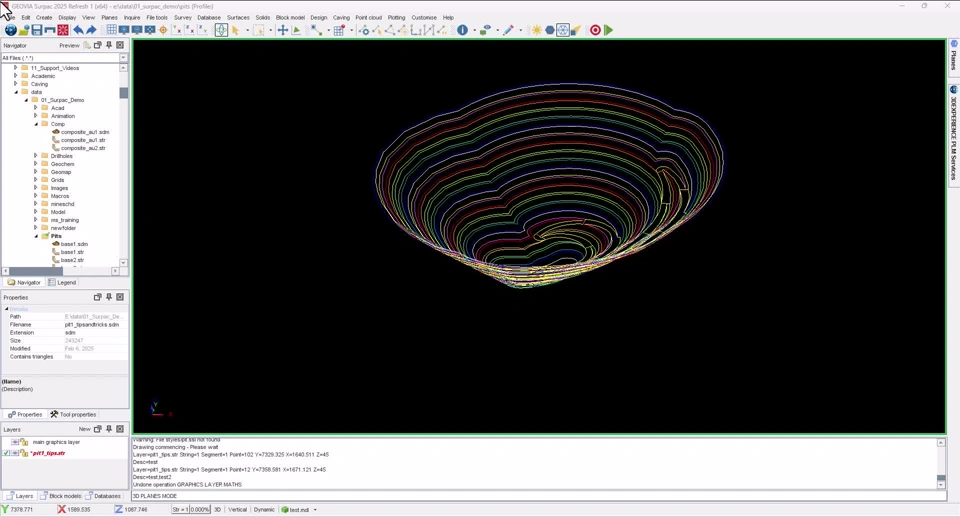Open a file with the folder icon
Image resolution: width=960 pixels, height=517 pixels.
24,30
